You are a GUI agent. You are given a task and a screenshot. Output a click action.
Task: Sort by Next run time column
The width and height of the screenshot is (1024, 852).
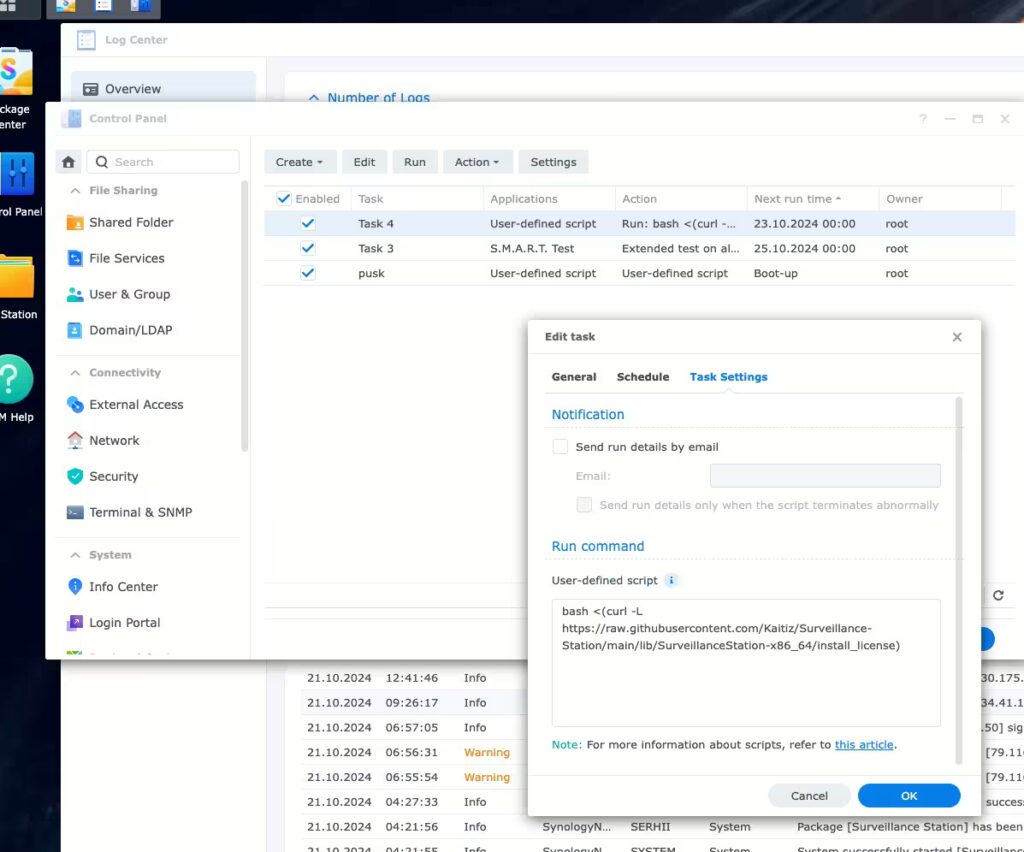click(x=797, y=199)
